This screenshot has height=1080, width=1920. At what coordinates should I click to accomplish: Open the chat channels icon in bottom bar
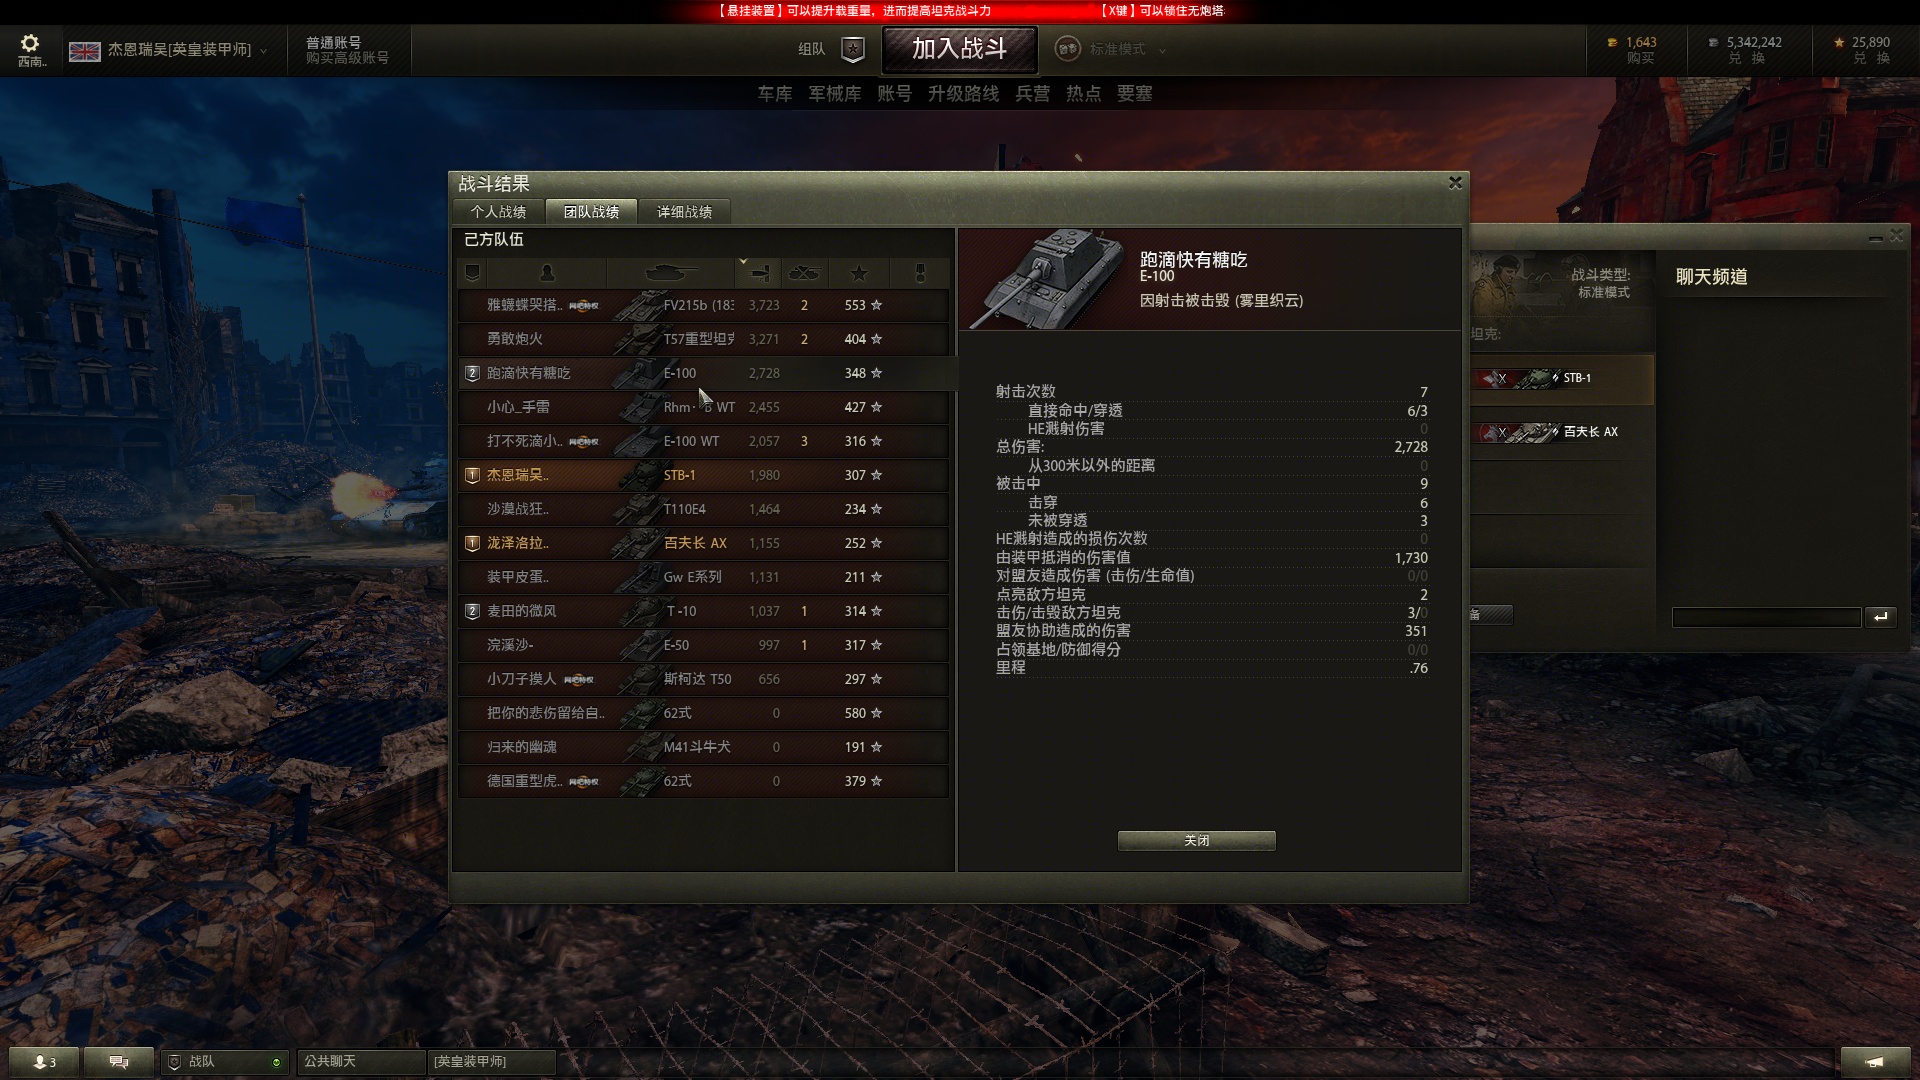click(119, 1062)
